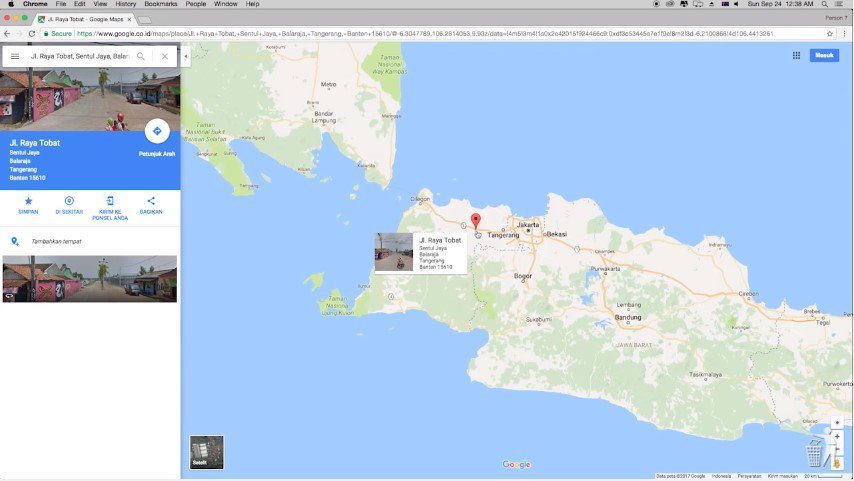Open Chrome three-dot menu
This screenshot has height=481, width=854.
click(x=845, y=34)
